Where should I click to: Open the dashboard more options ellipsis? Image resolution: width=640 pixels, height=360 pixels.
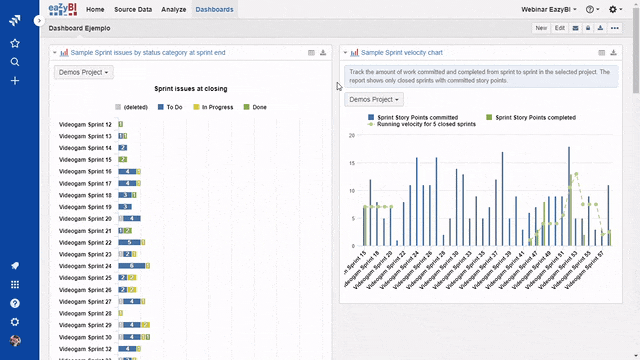615,28
